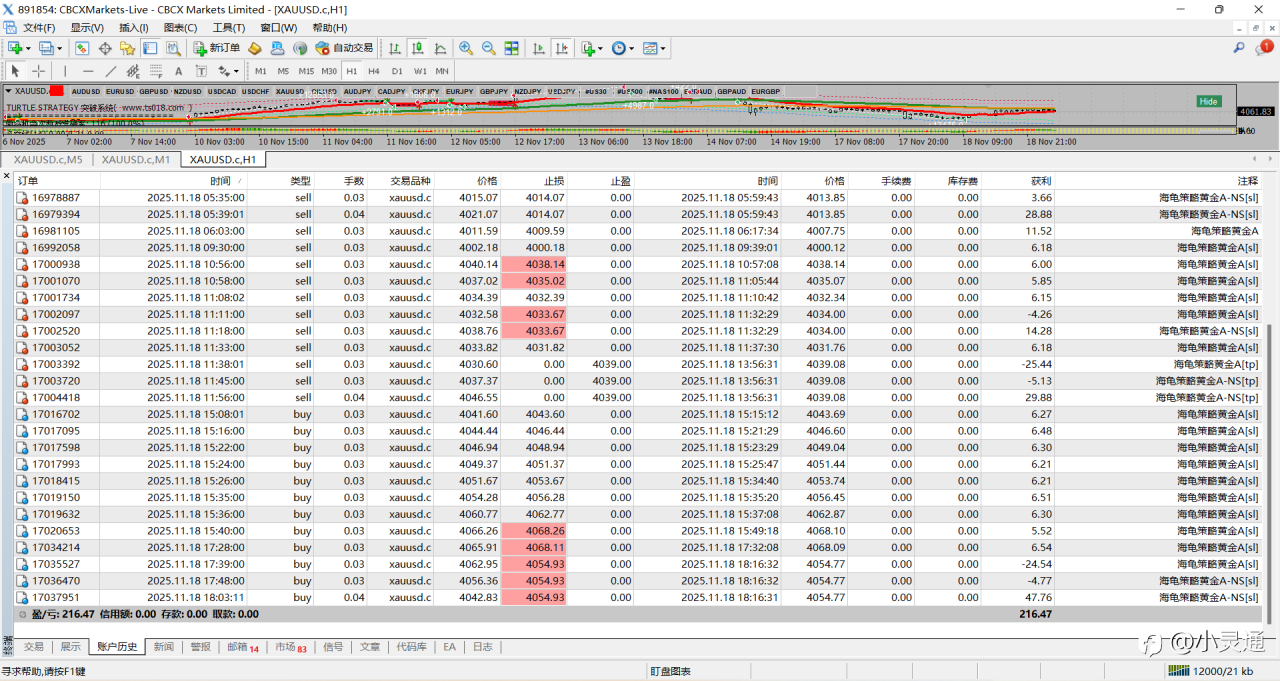Viewport: 1280px width, 681px height.
Task: Open the chart templates dropdown arrow
Action: (x=663, y=48)
